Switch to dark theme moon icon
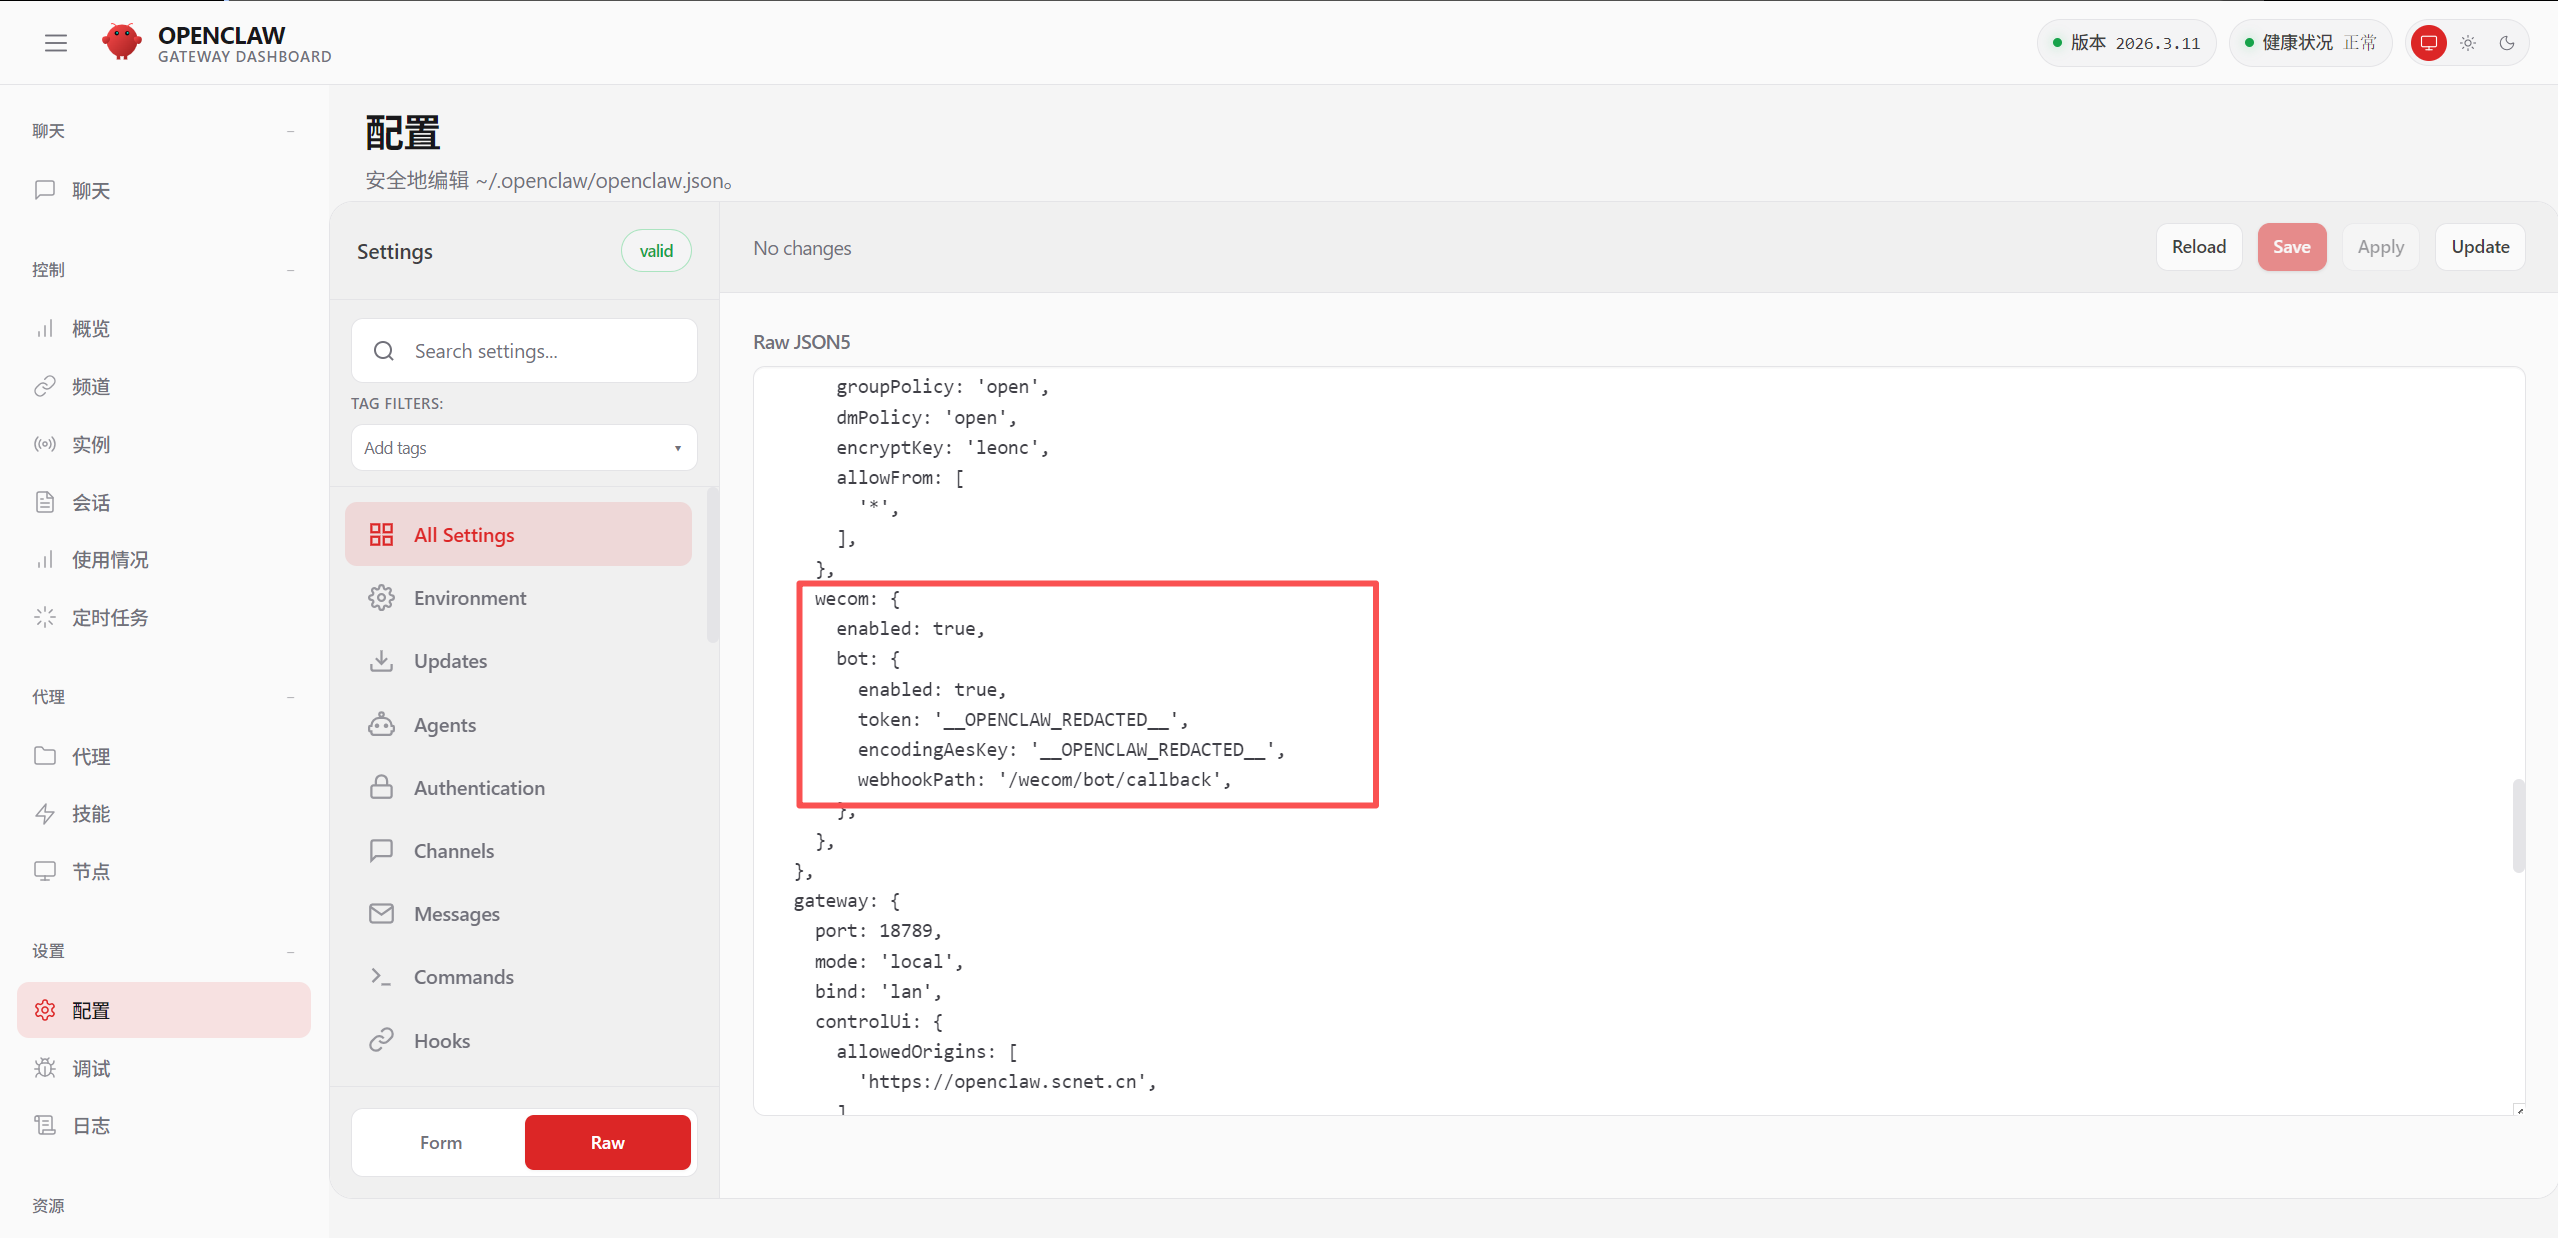Viewport: 2558px width, 1238px height. (2507, 43)
